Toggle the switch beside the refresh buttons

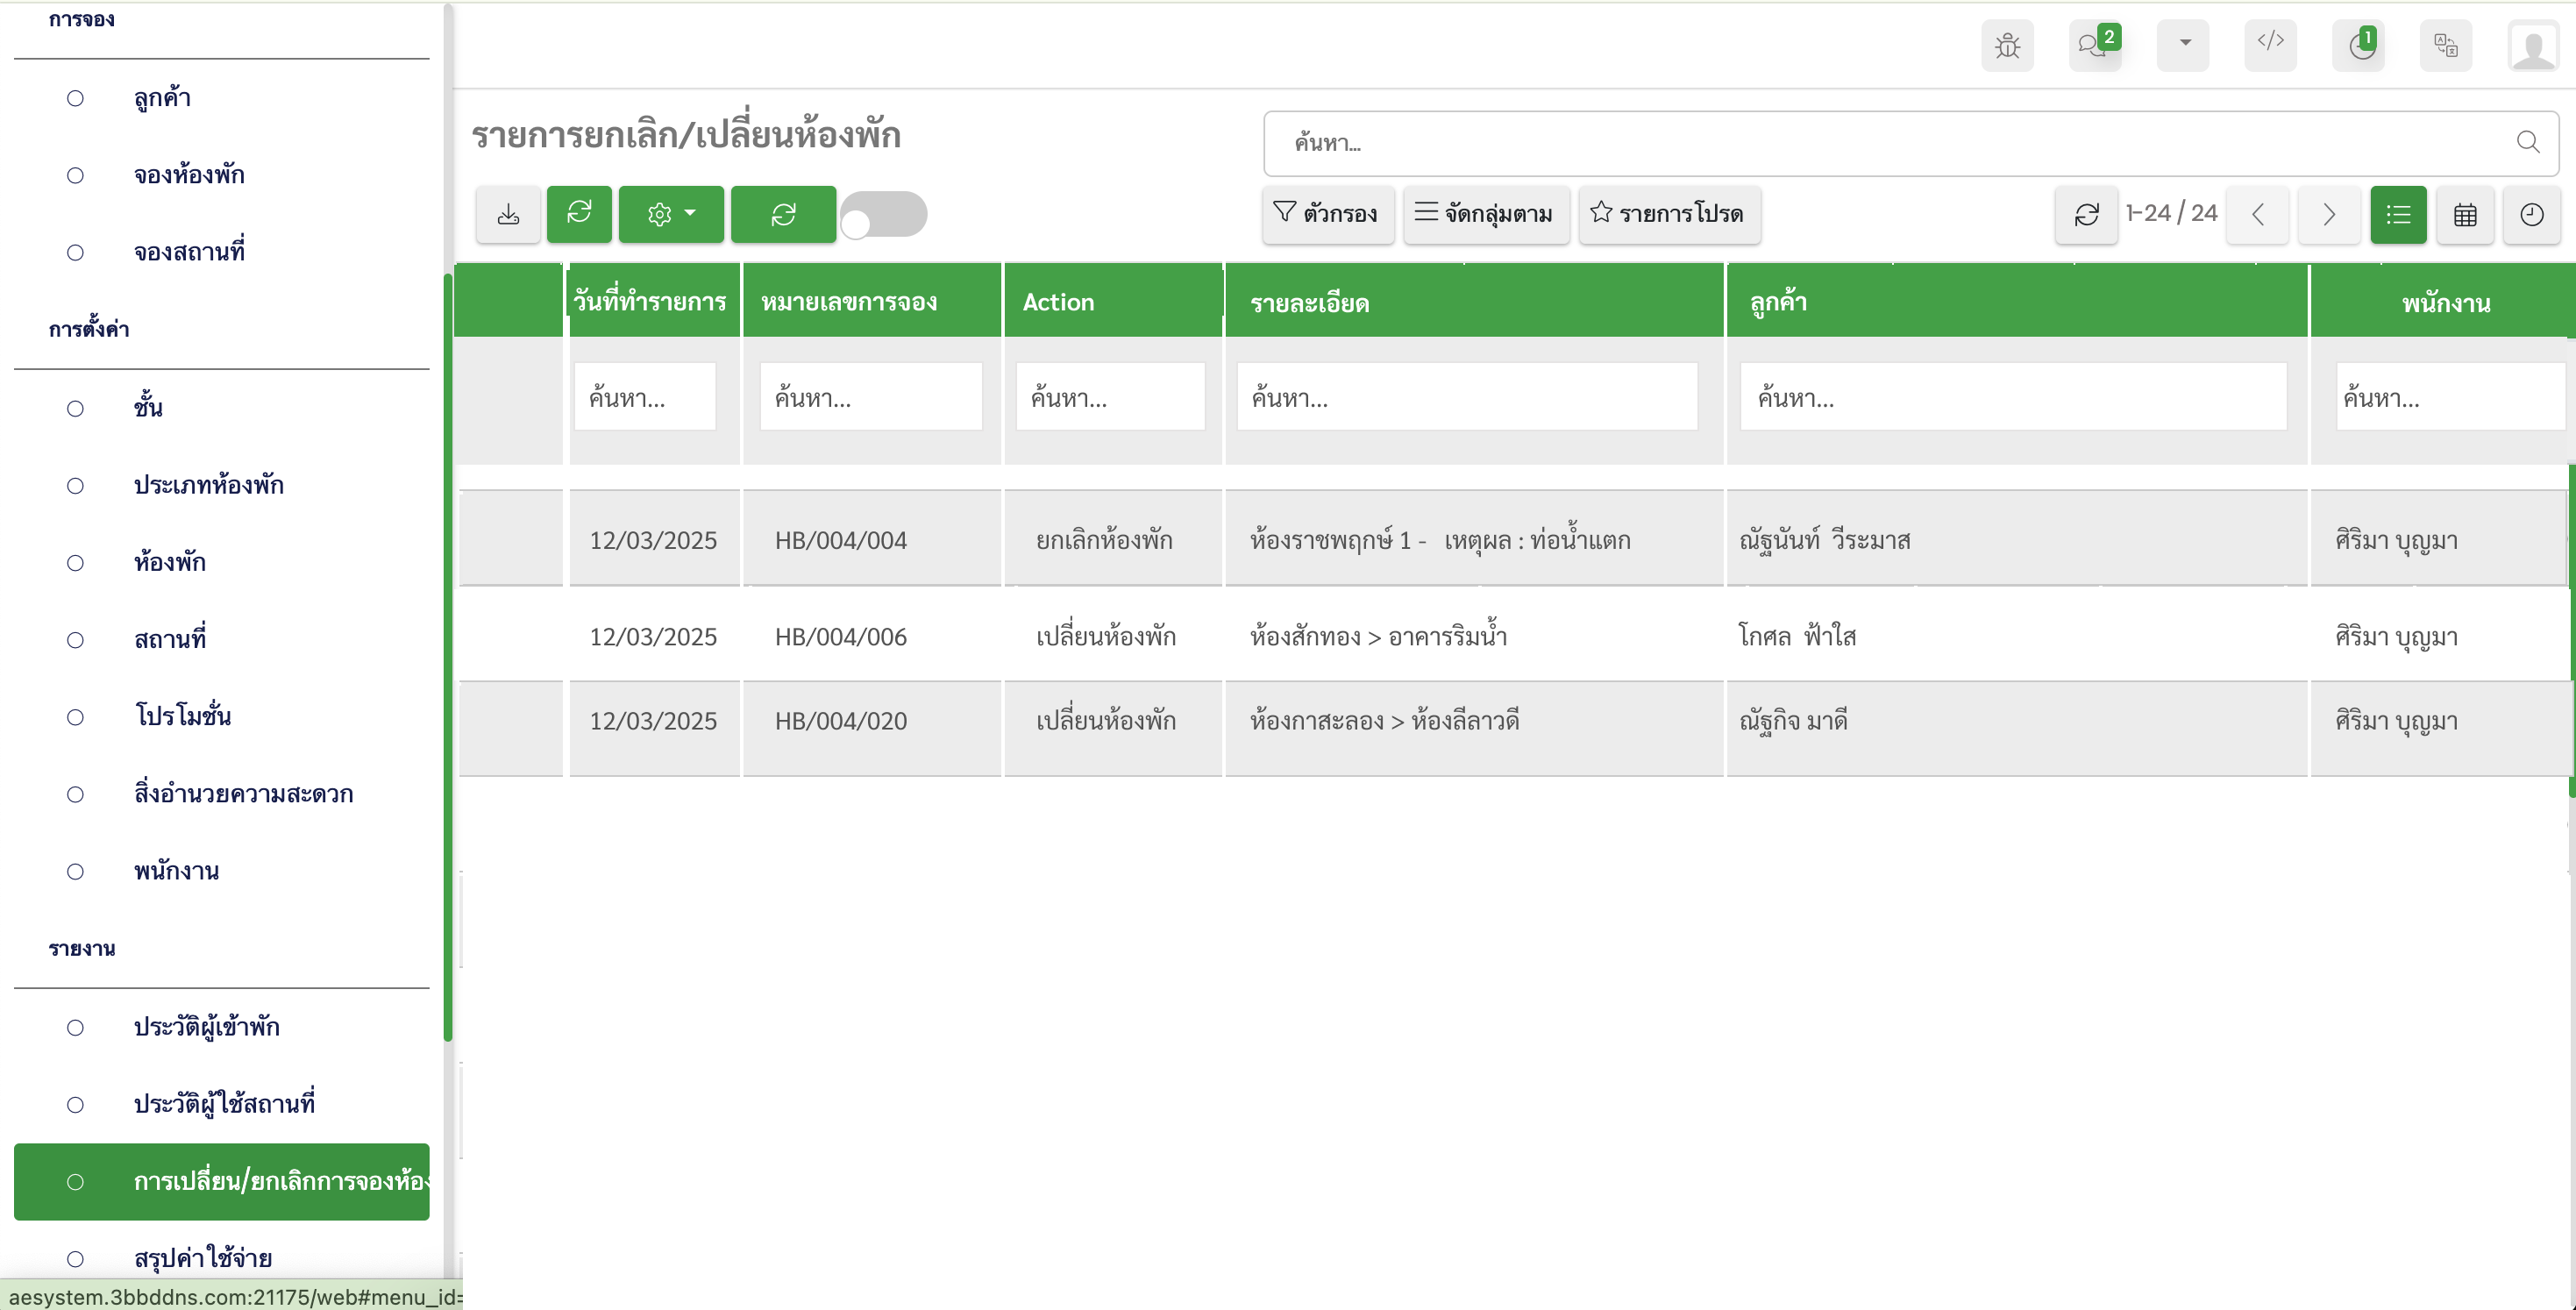point(883,215)
